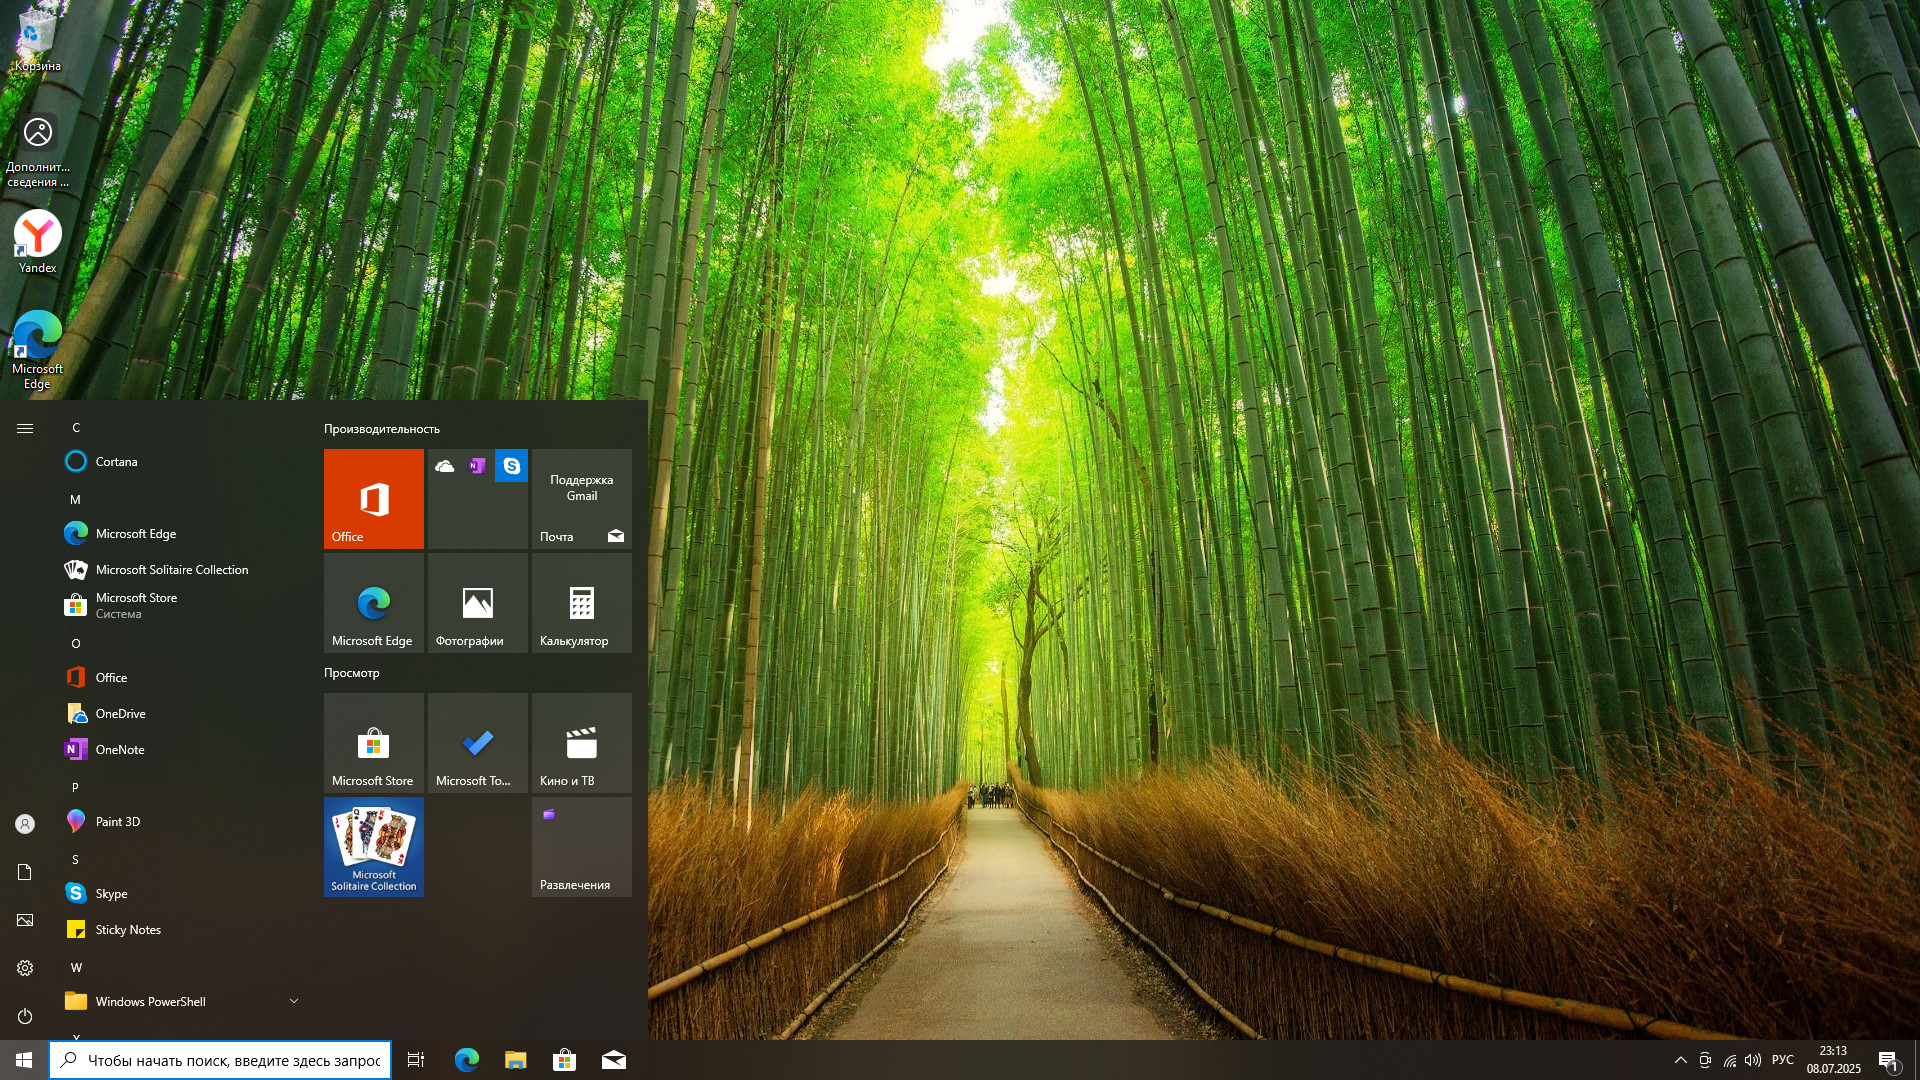This screenshot has height=1080, width=1920.
Task: Click the Skype icon in folder tile
Action: [511, 466]
